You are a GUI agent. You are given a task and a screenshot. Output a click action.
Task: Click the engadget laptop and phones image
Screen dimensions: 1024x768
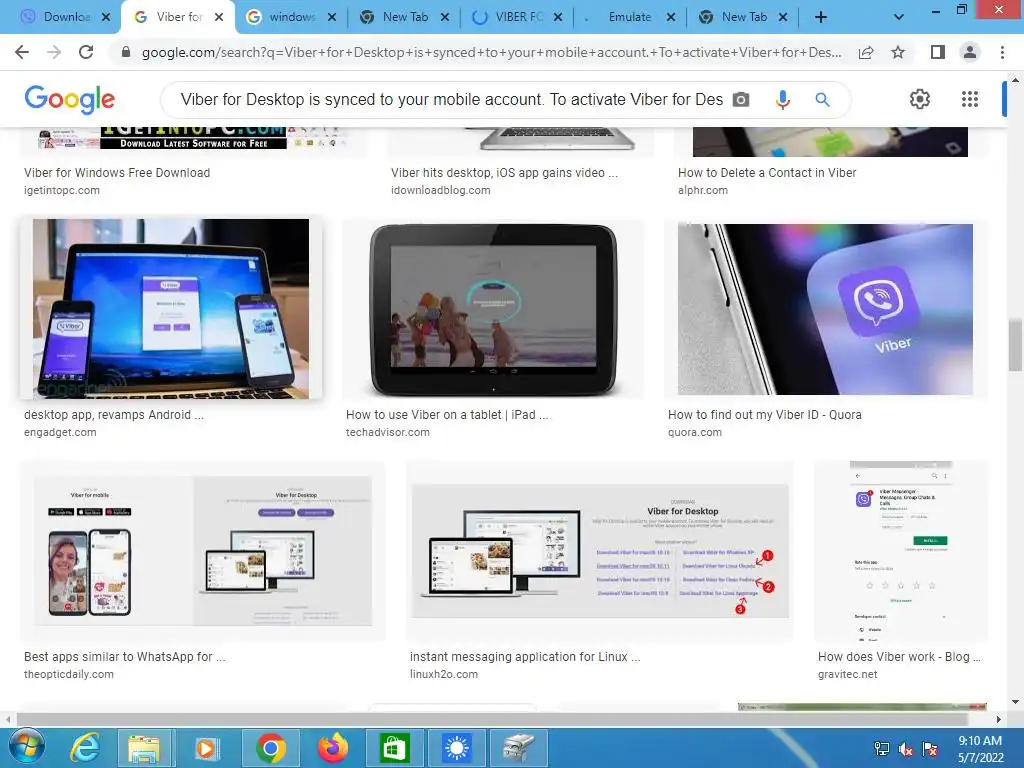pyautogui.click(x=170, y=309)
